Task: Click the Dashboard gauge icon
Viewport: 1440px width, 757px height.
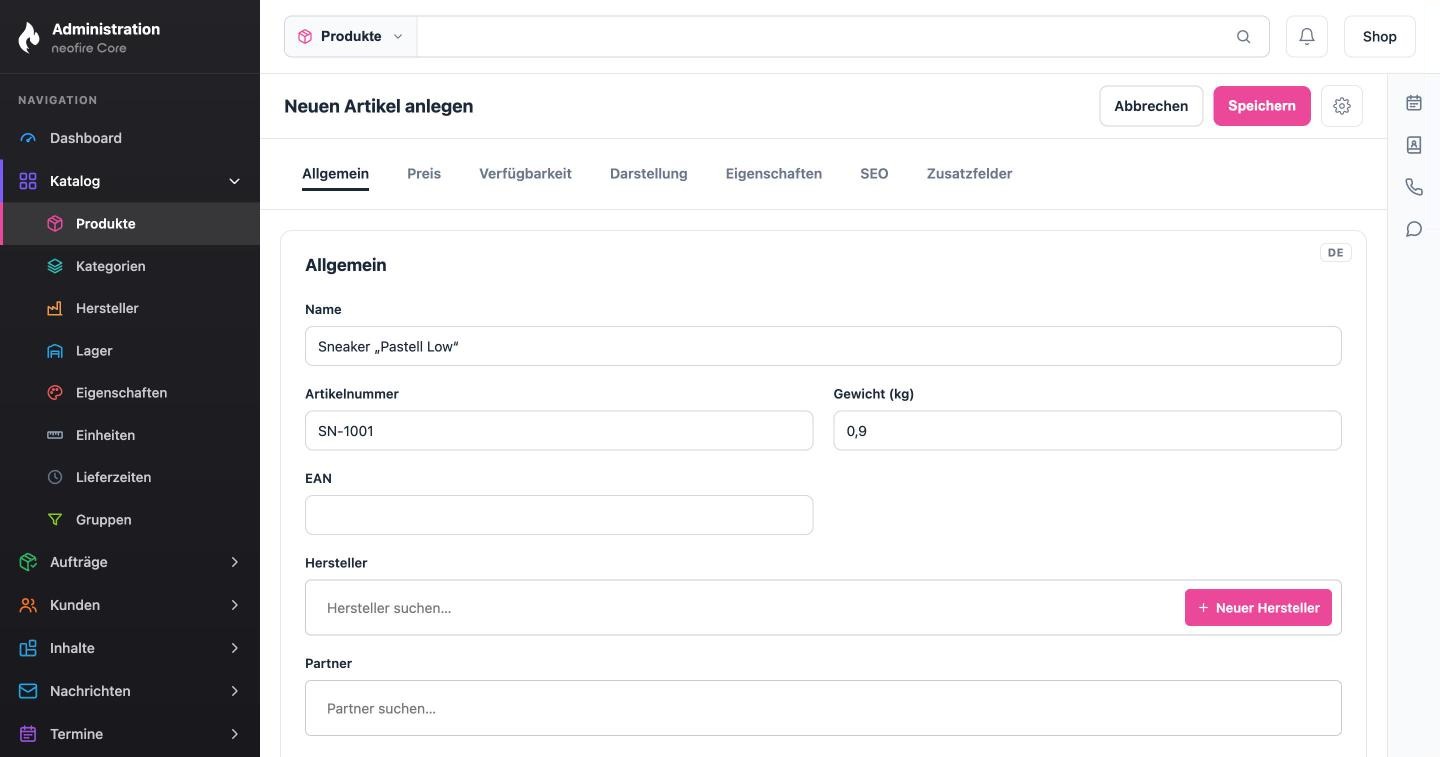Action: [x=28, y=138]
